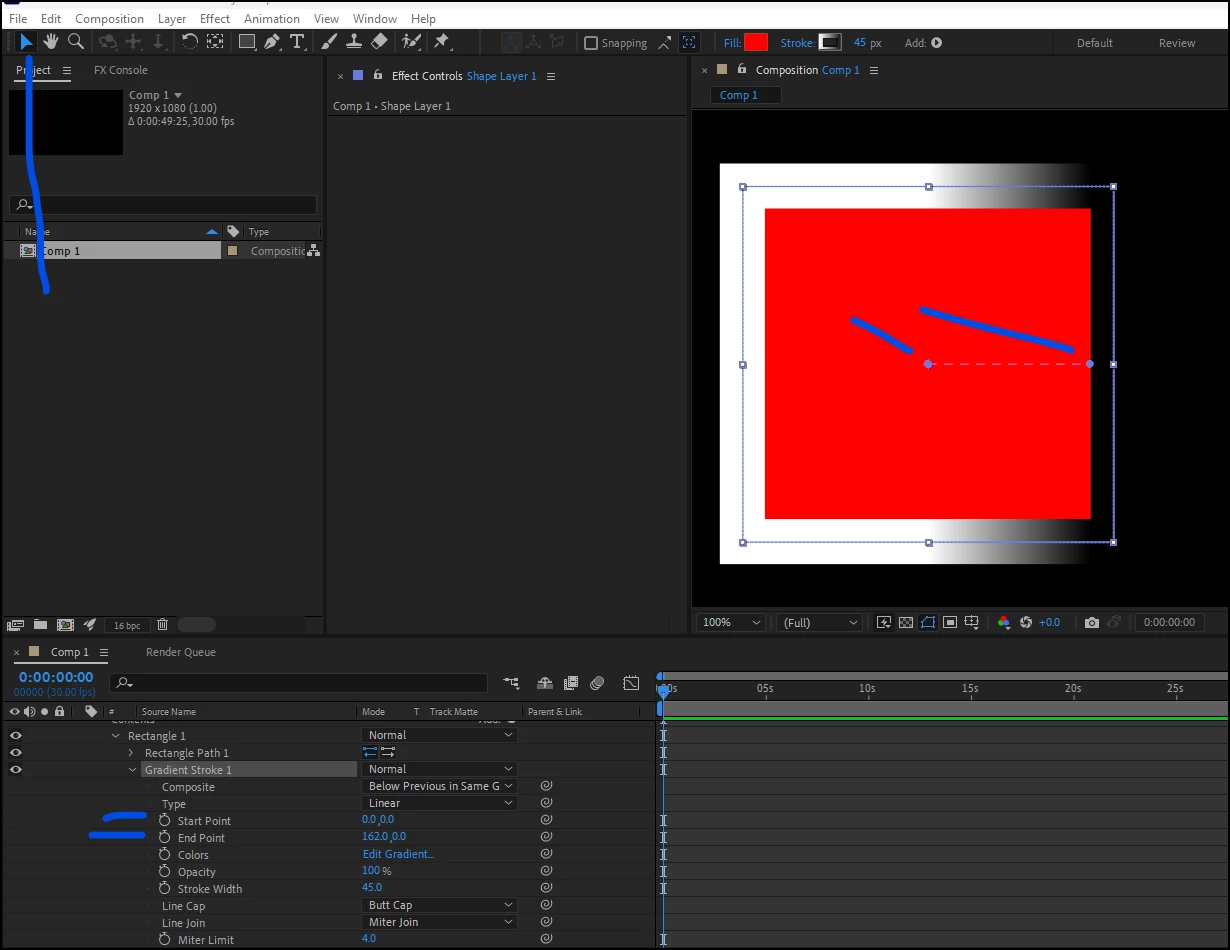Click the region of interest icon
1230x950 pixels.
950,622
